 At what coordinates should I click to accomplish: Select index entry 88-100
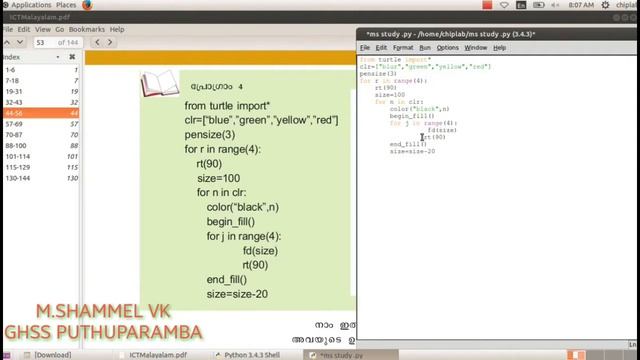[41, 146]
